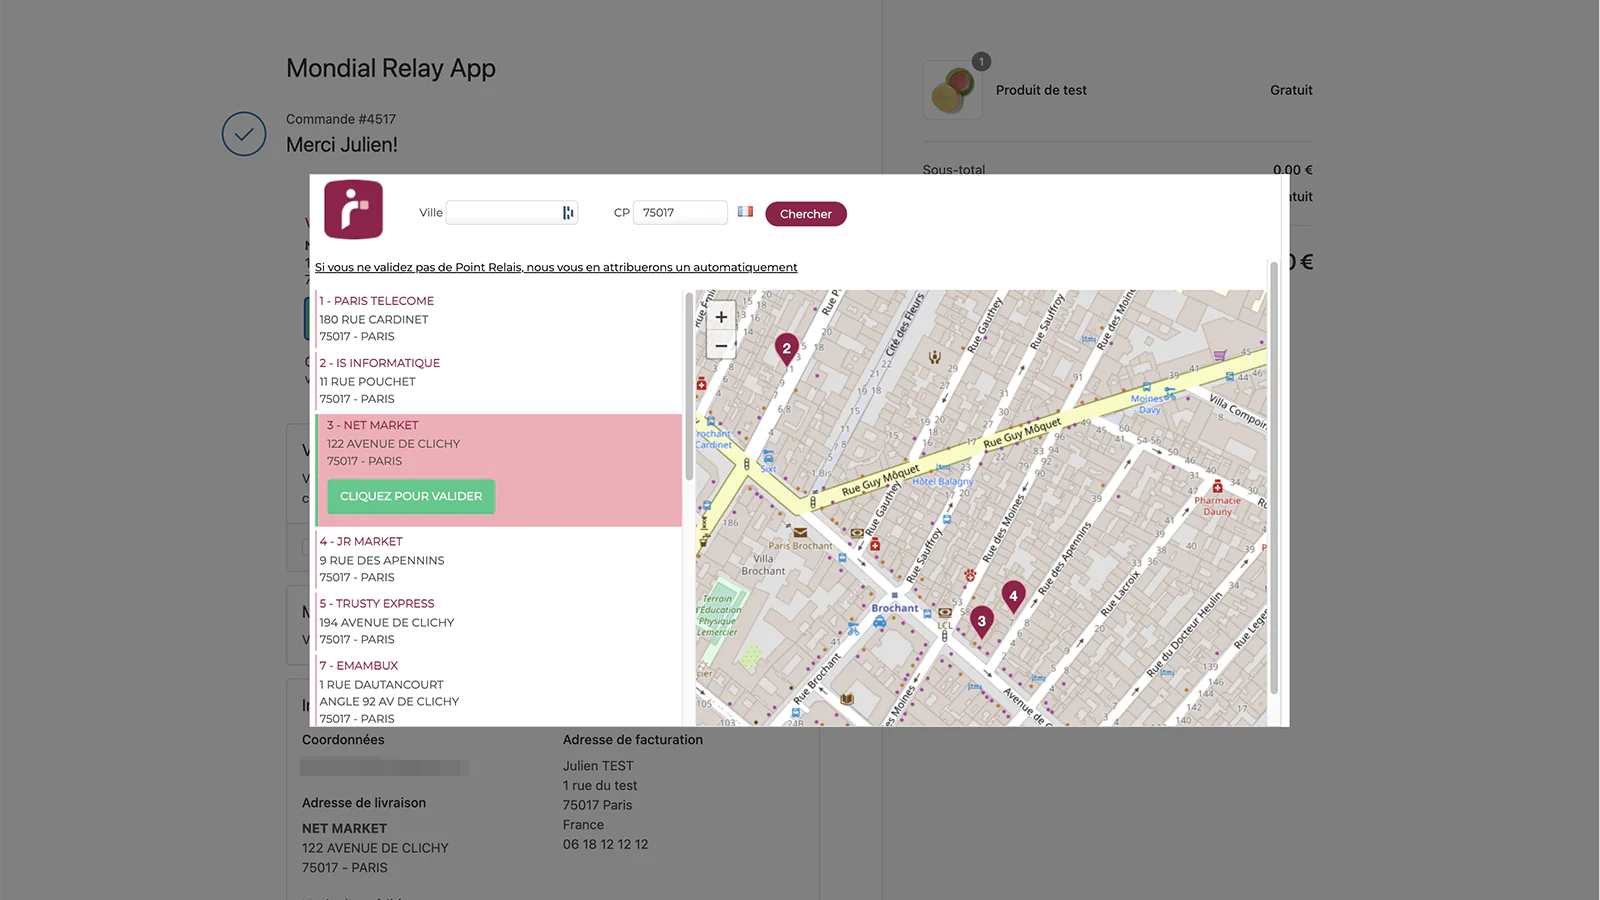The image size is (1600, 900).
Task: Click the Adresse de livraison heading
Action: [364, 803]
